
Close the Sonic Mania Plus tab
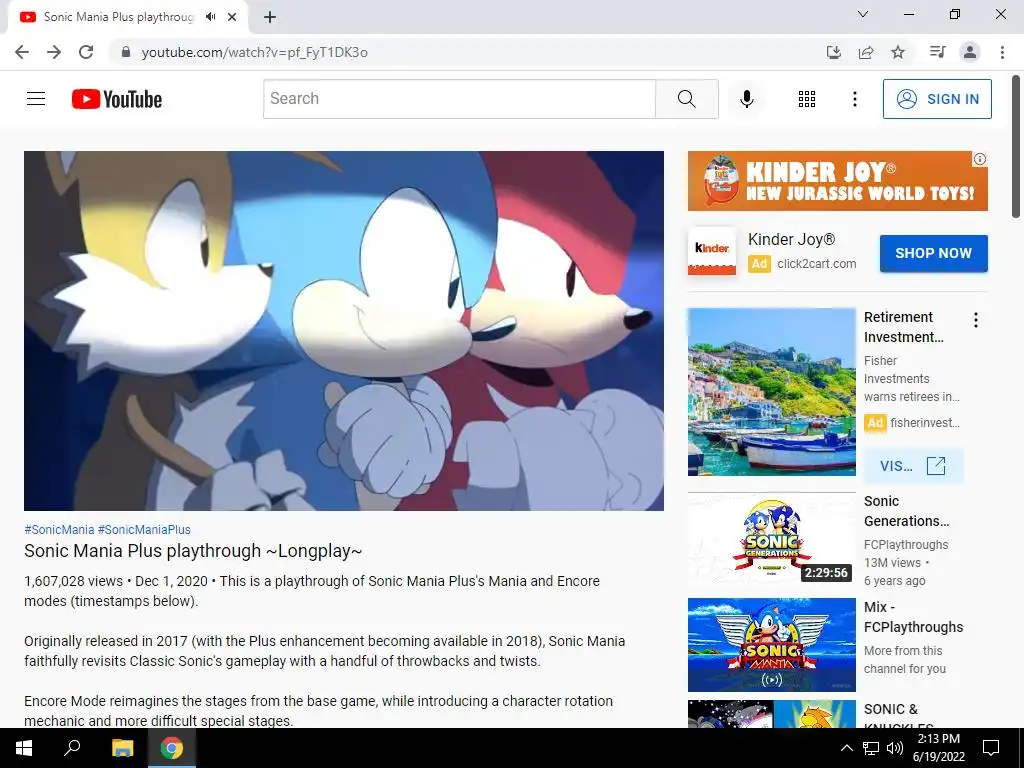(232, 17)
